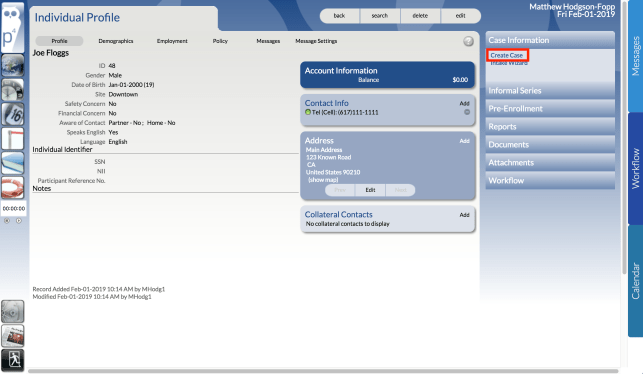
Task: Expand the Informal Series section
Action: point(550,91)
